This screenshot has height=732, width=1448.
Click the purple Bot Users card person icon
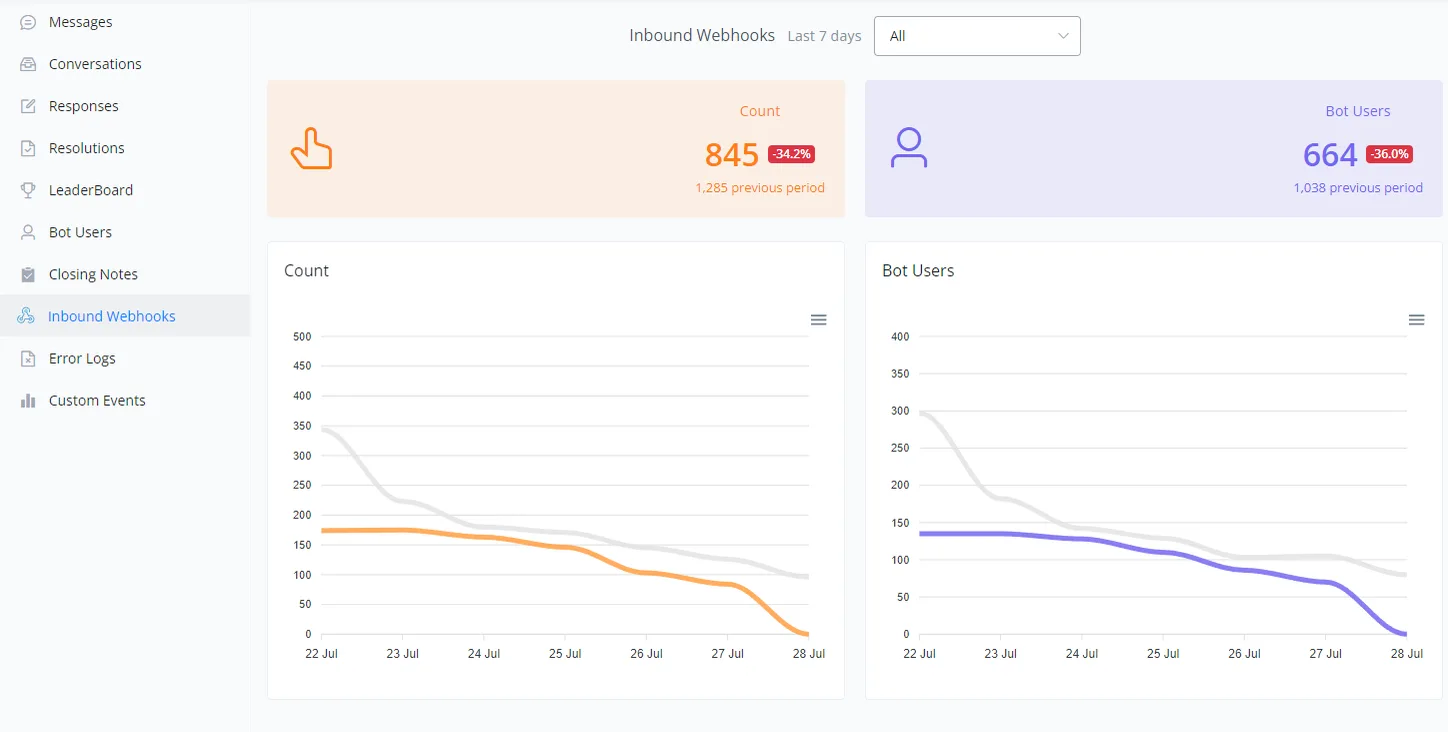click(909, 148)
